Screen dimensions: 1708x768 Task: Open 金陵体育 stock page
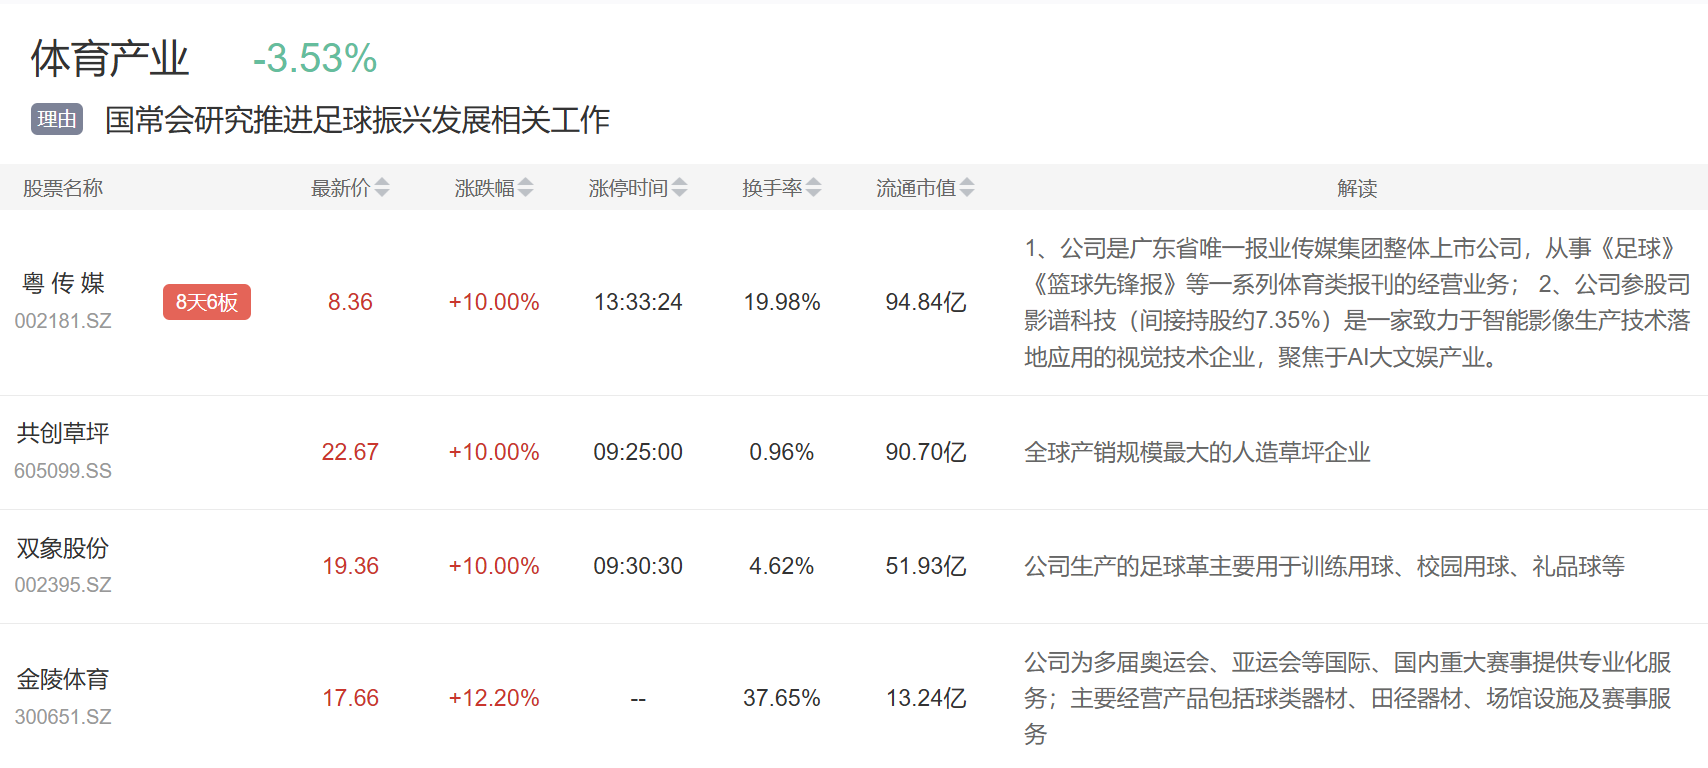click(x=63, y=680)
